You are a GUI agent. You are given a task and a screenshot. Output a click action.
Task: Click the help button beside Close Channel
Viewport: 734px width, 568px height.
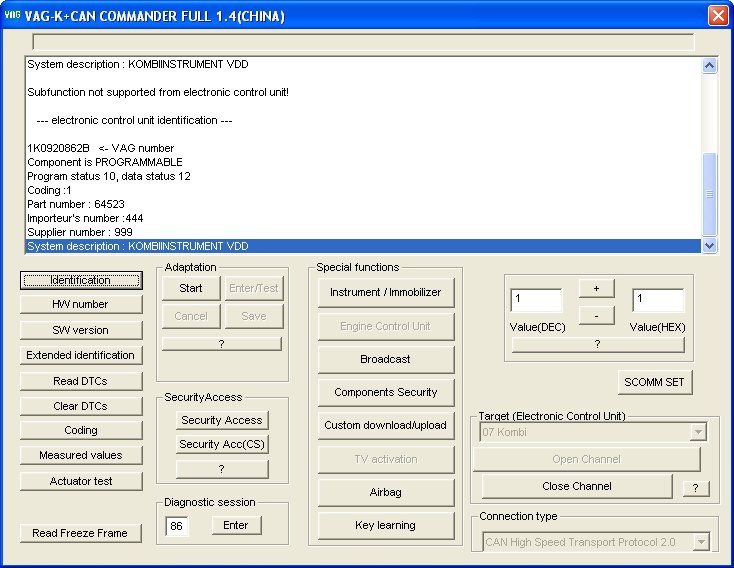point(696,488)
